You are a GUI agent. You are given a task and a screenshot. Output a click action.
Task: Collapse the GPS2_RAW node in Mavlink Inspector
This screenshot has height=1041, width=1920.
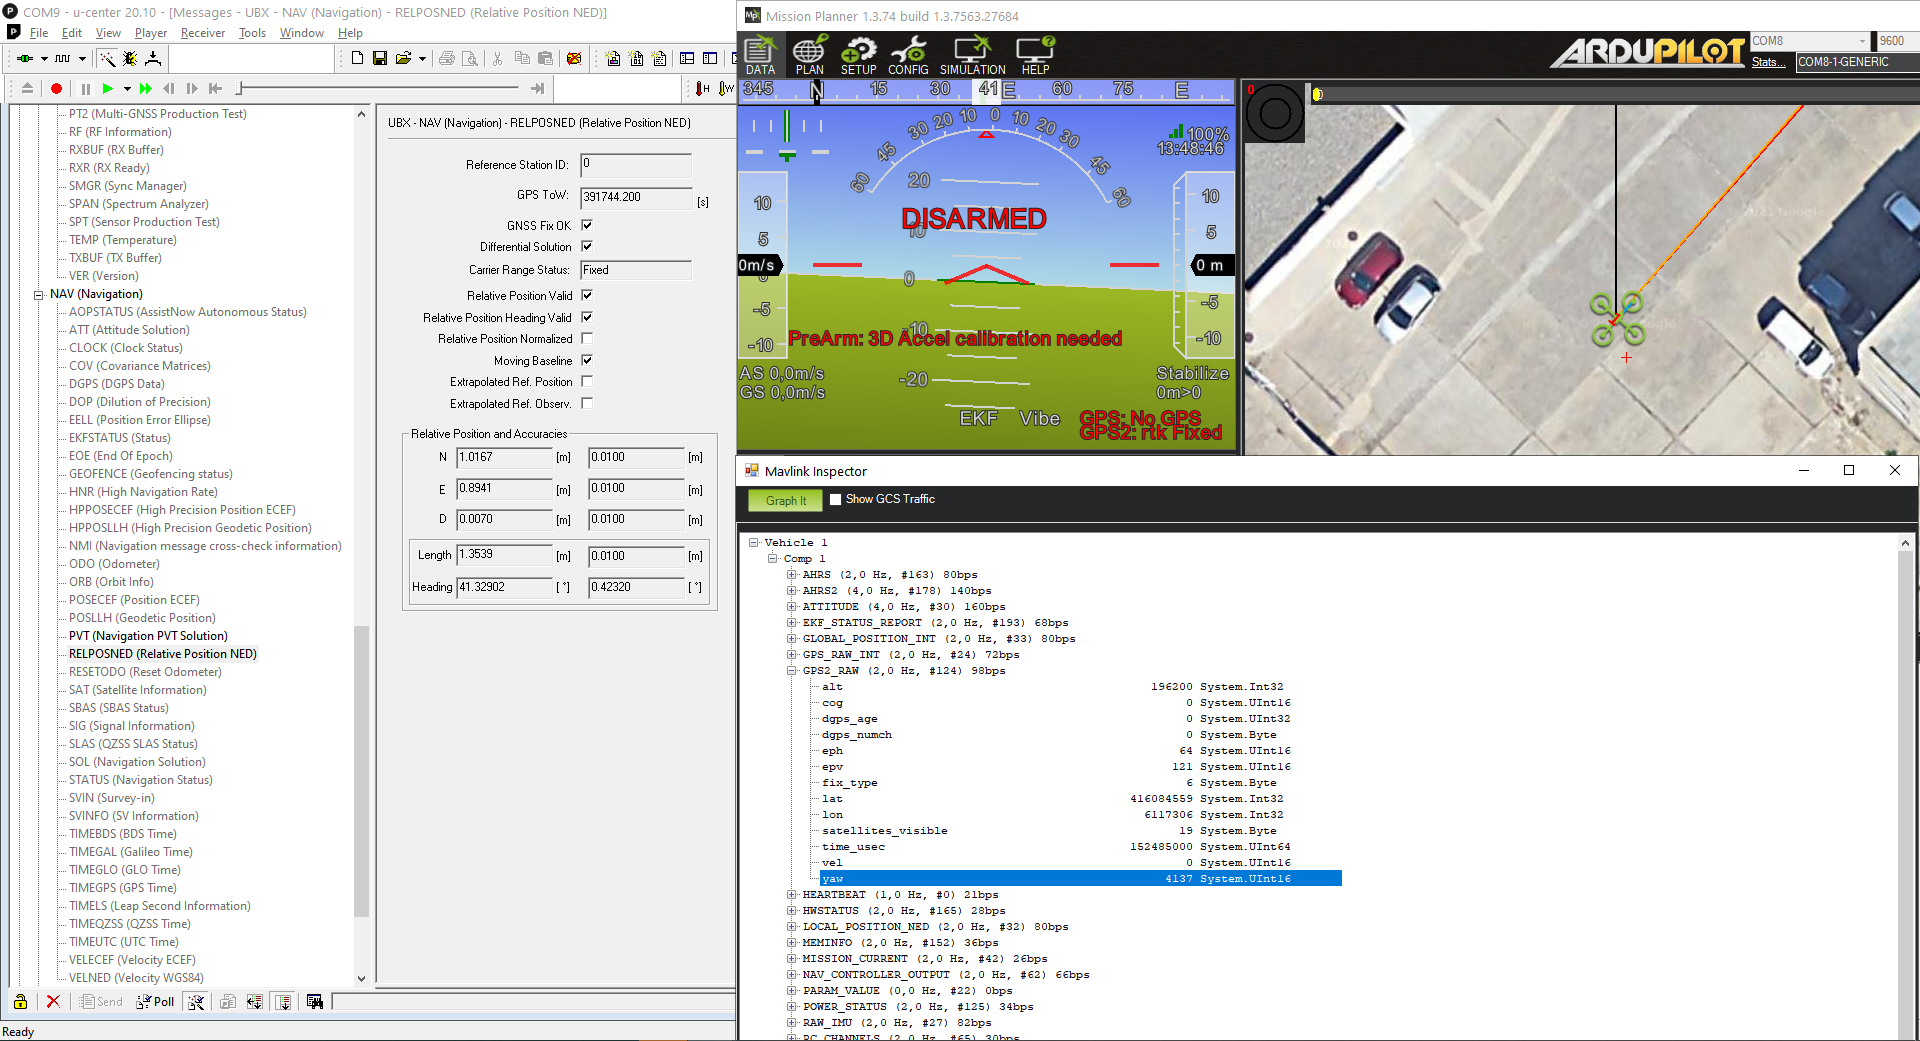click(792, 671)
